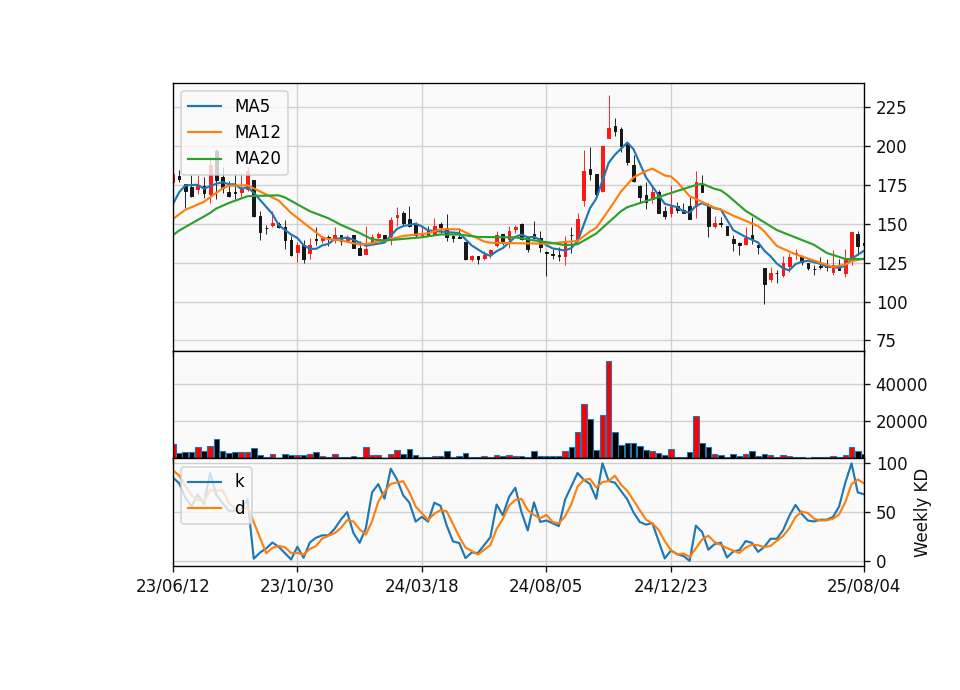
Task: Click the Weekly KD axis title
Action: pos(921,514)
